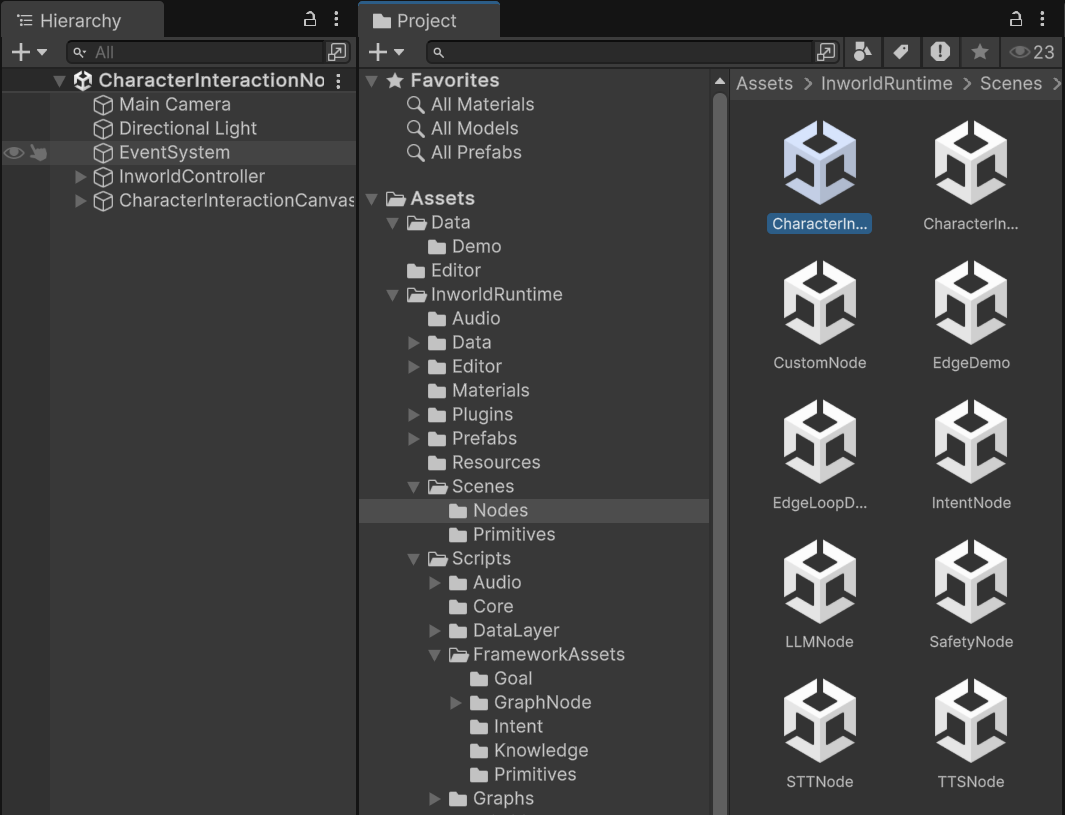
Task: Toggle the Project panel lock
Action: pos(1015,19)
